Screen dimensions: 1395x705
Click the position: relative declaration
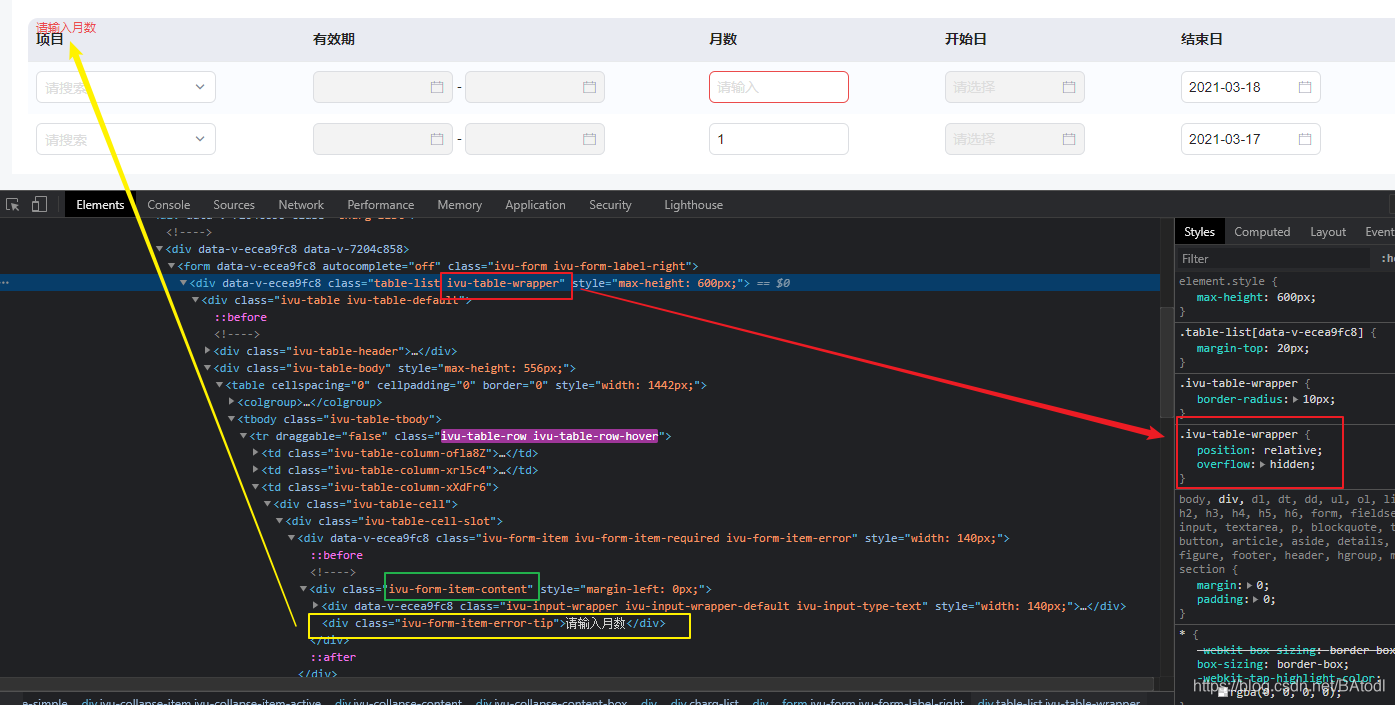[1259, 449]
